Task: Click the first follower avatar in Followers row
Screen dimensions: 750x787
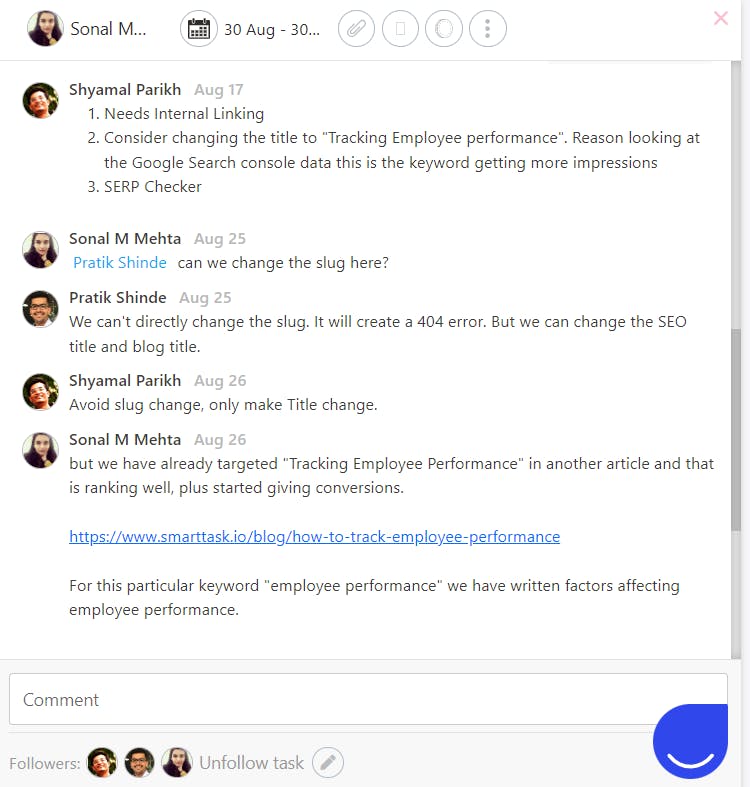Action: click(x=102, y=763)
